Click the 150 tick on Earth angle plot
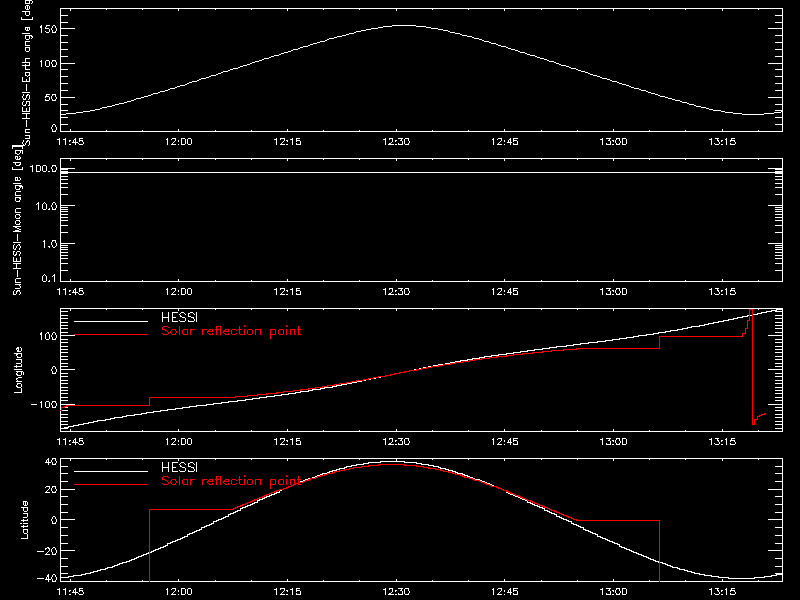The image size is (800, 600). [47, 29]
